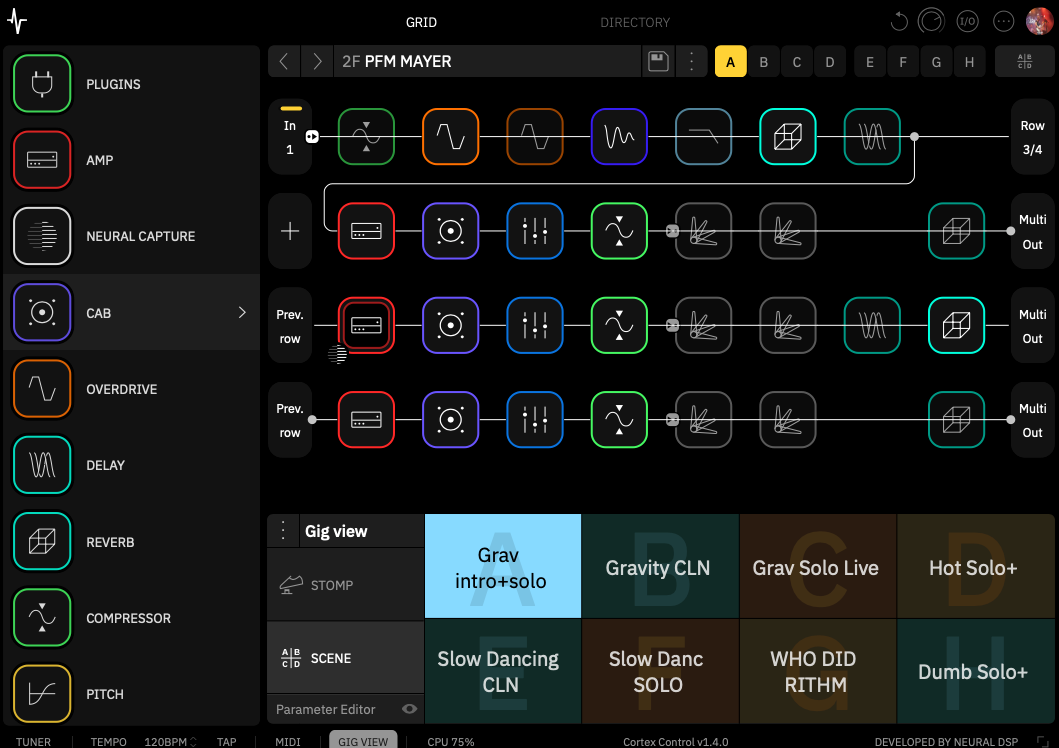Choose the Overdrive category icon
Screen dimensions: 1059x748
(42, 389)
